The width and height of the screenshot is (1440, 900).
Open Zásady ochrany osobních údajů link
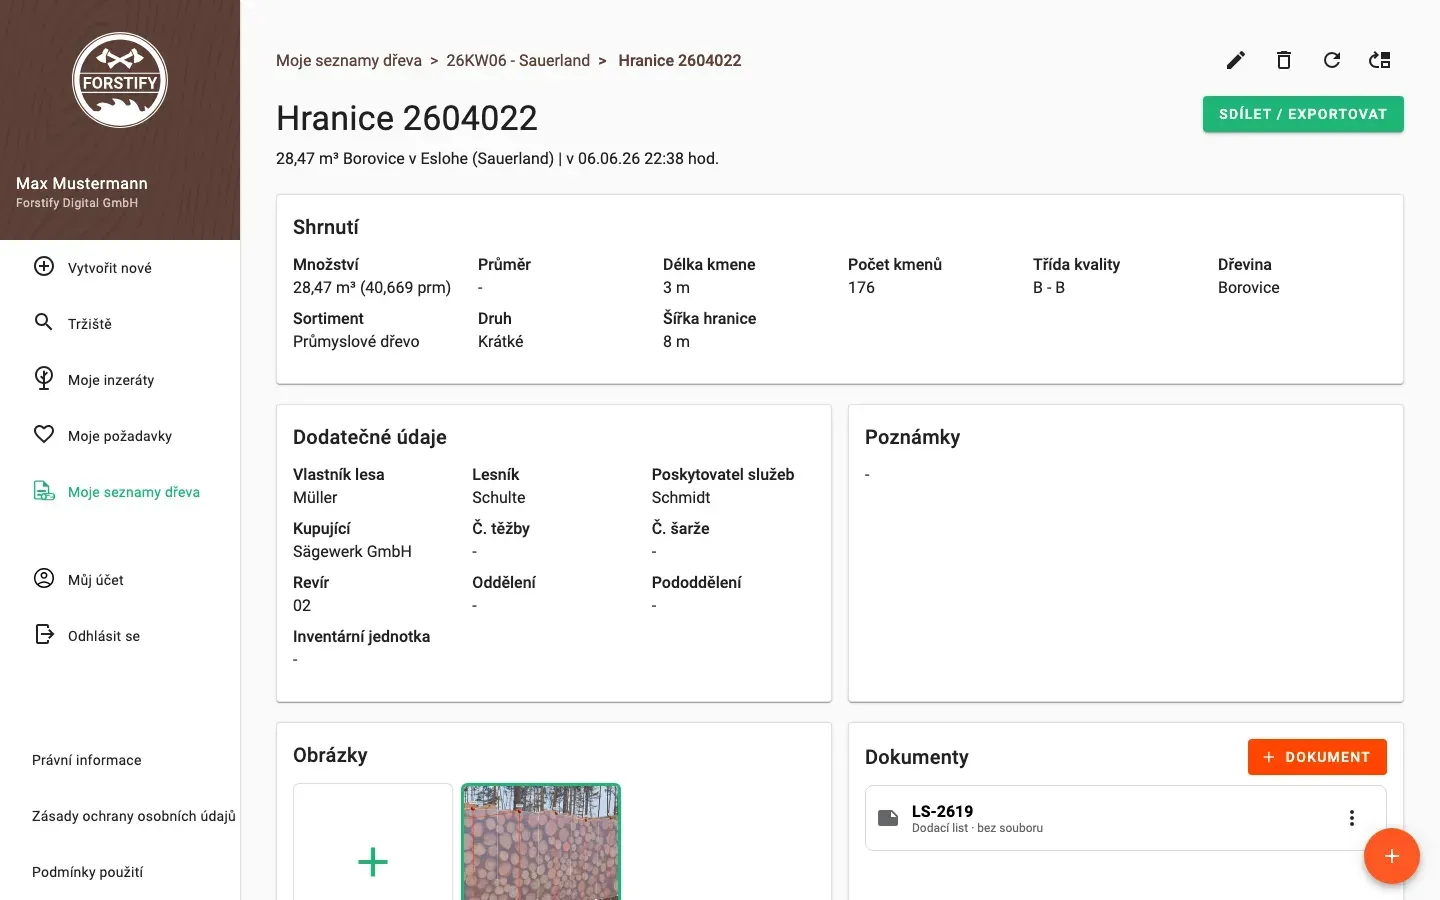click(134, 816)
